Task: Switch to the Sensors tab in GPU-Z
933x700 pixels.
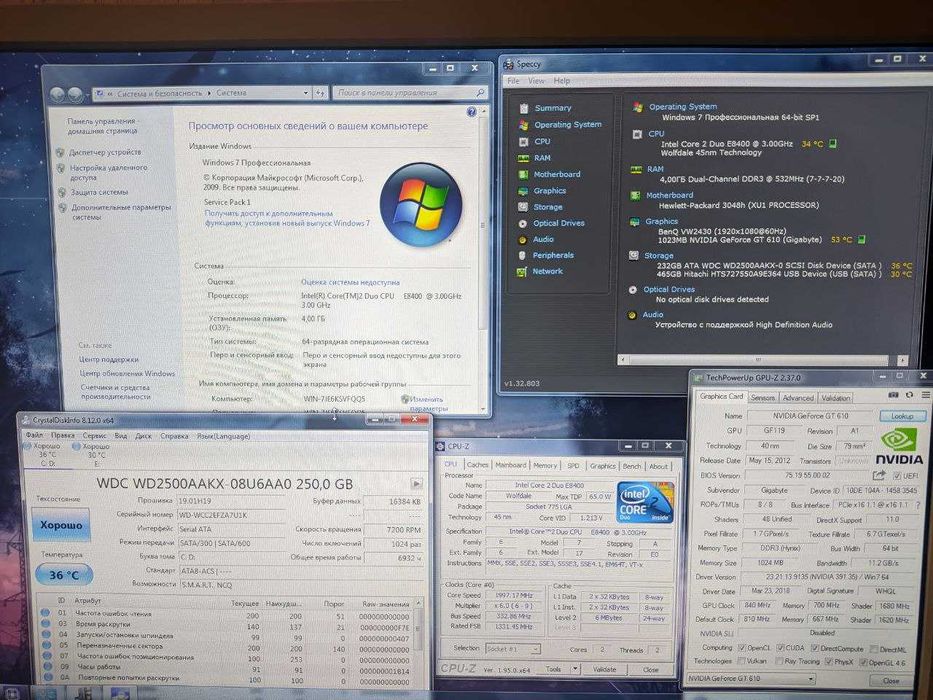Action: coord(762,398)
